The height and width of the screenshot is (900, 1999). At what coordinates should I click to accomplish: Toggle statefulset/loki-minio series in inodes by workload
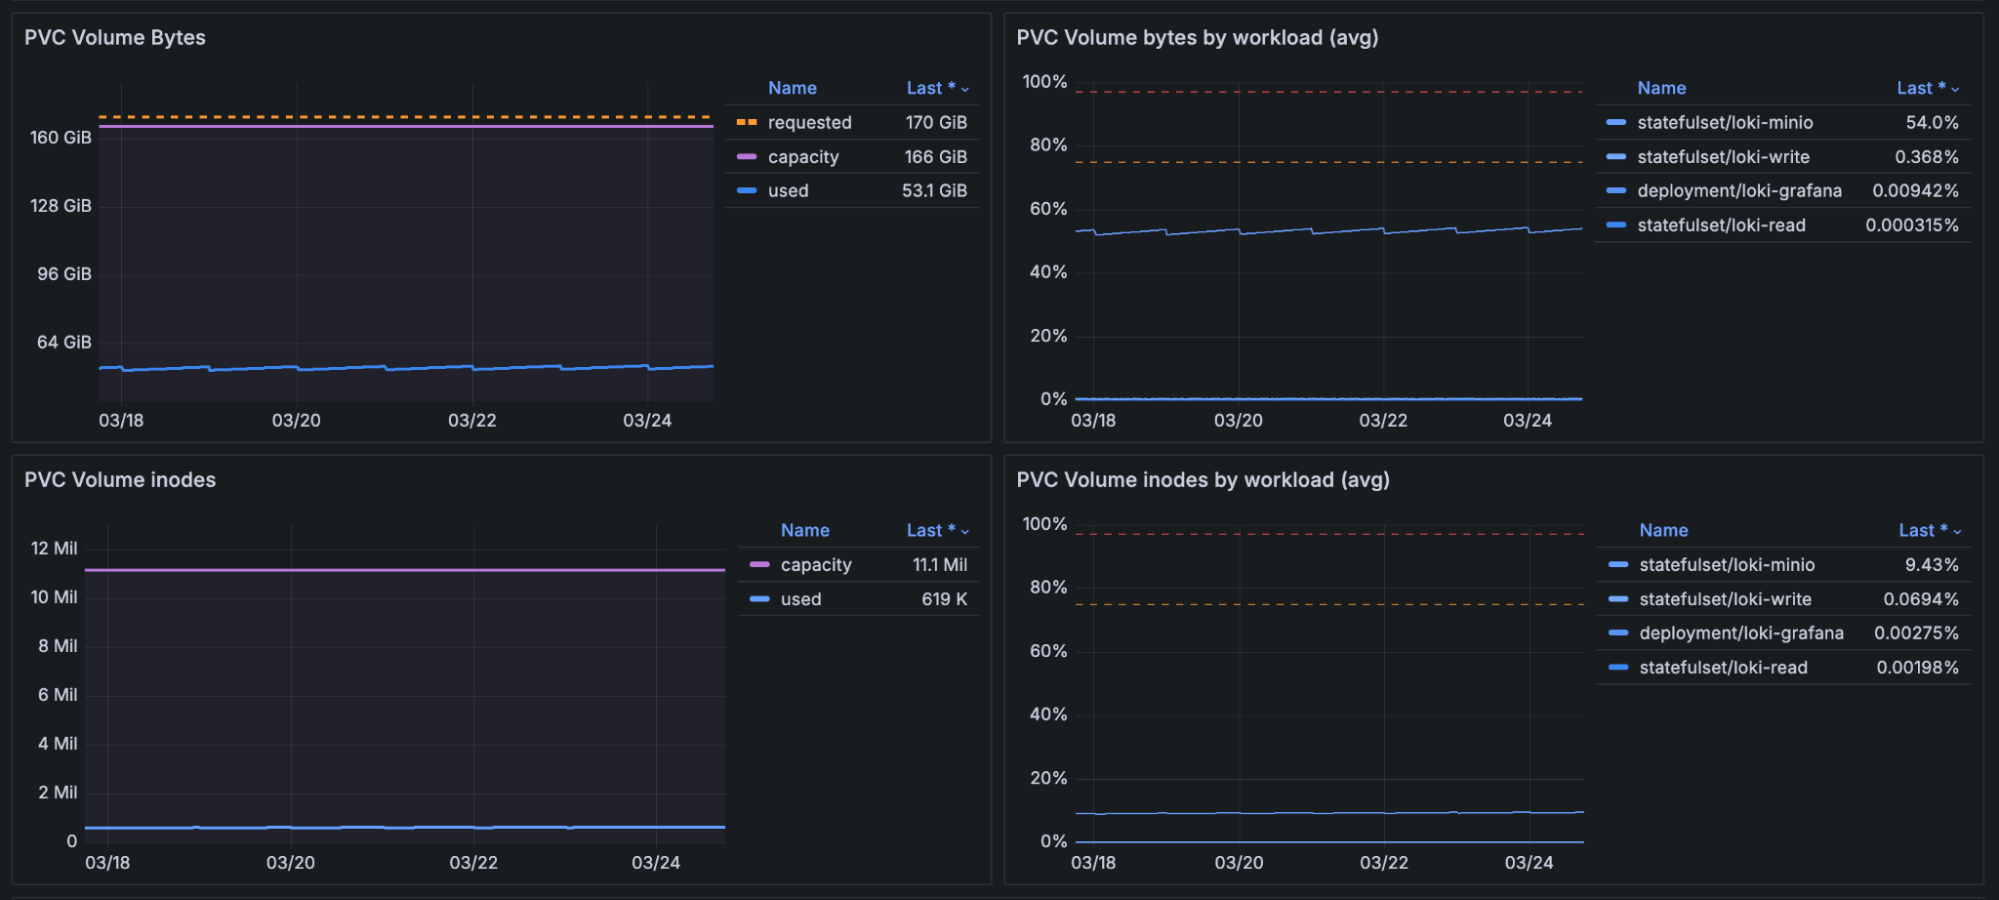pos(1726,565)
